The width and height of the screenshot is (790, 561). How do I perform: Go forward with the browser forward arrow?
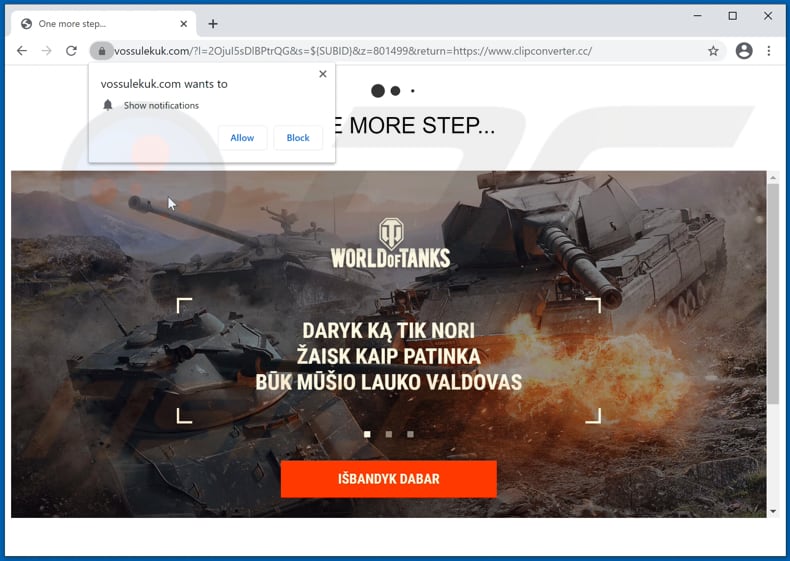[x=46, y=51]
